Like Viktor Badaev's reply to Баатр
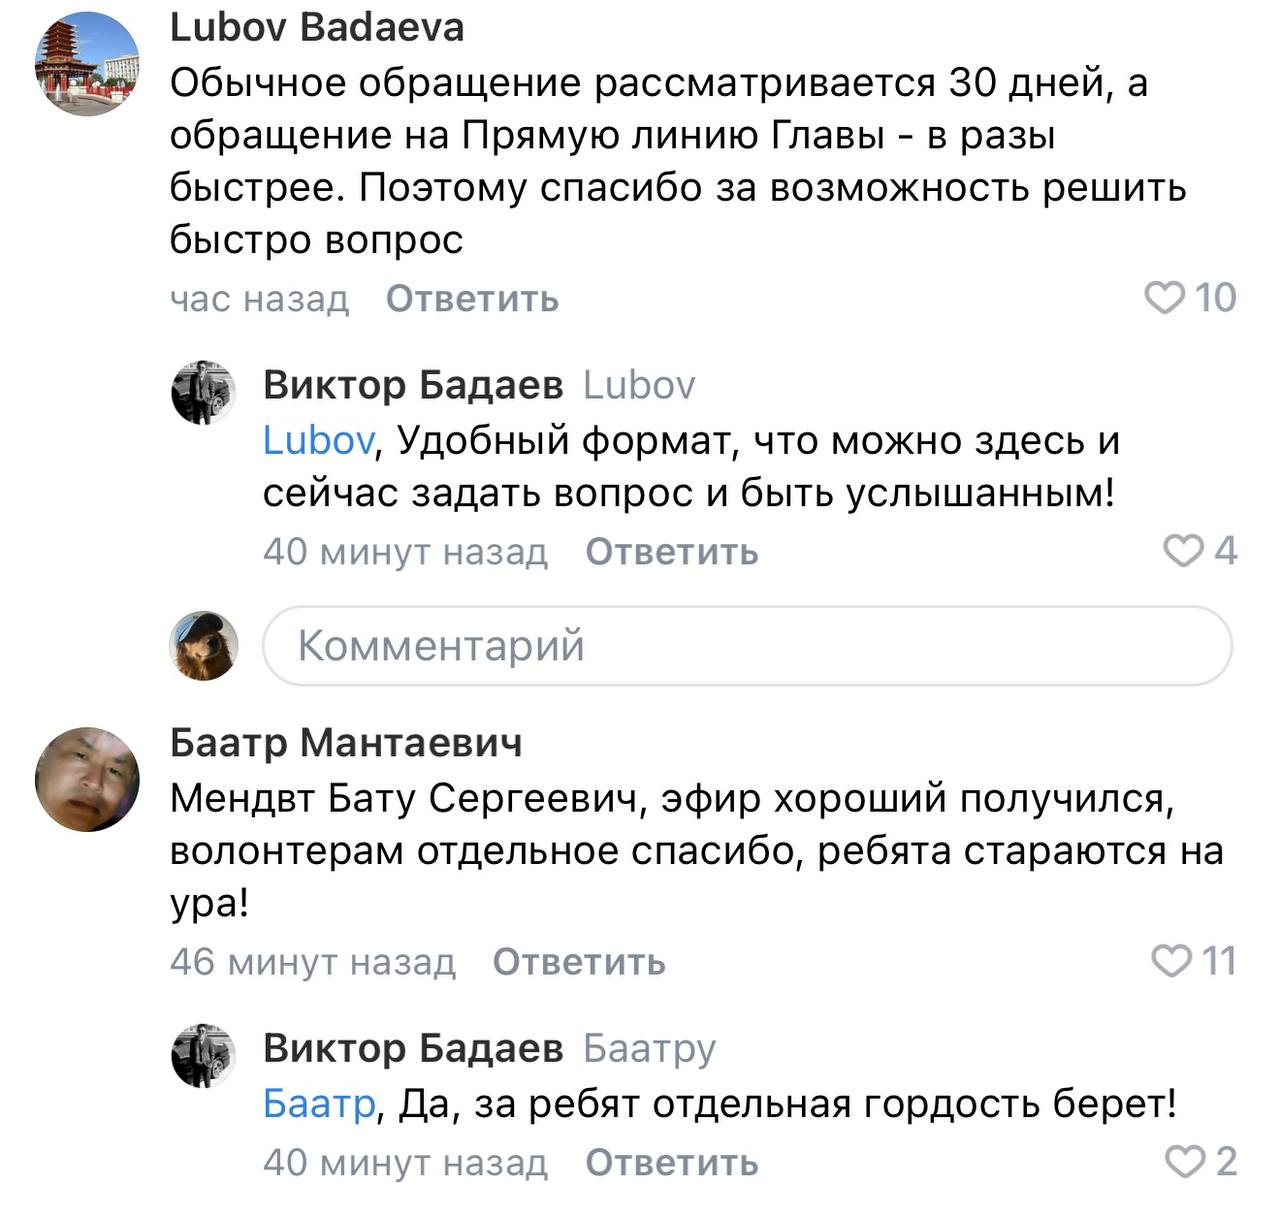This screenshot has width=1280, height=1216. (1185, 1161)
